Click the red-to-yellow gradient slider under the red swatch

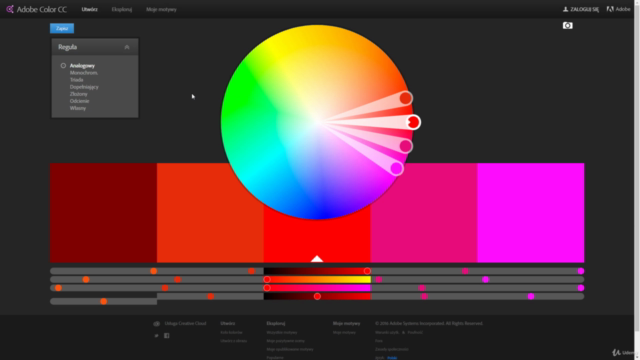tap(317, 280)
